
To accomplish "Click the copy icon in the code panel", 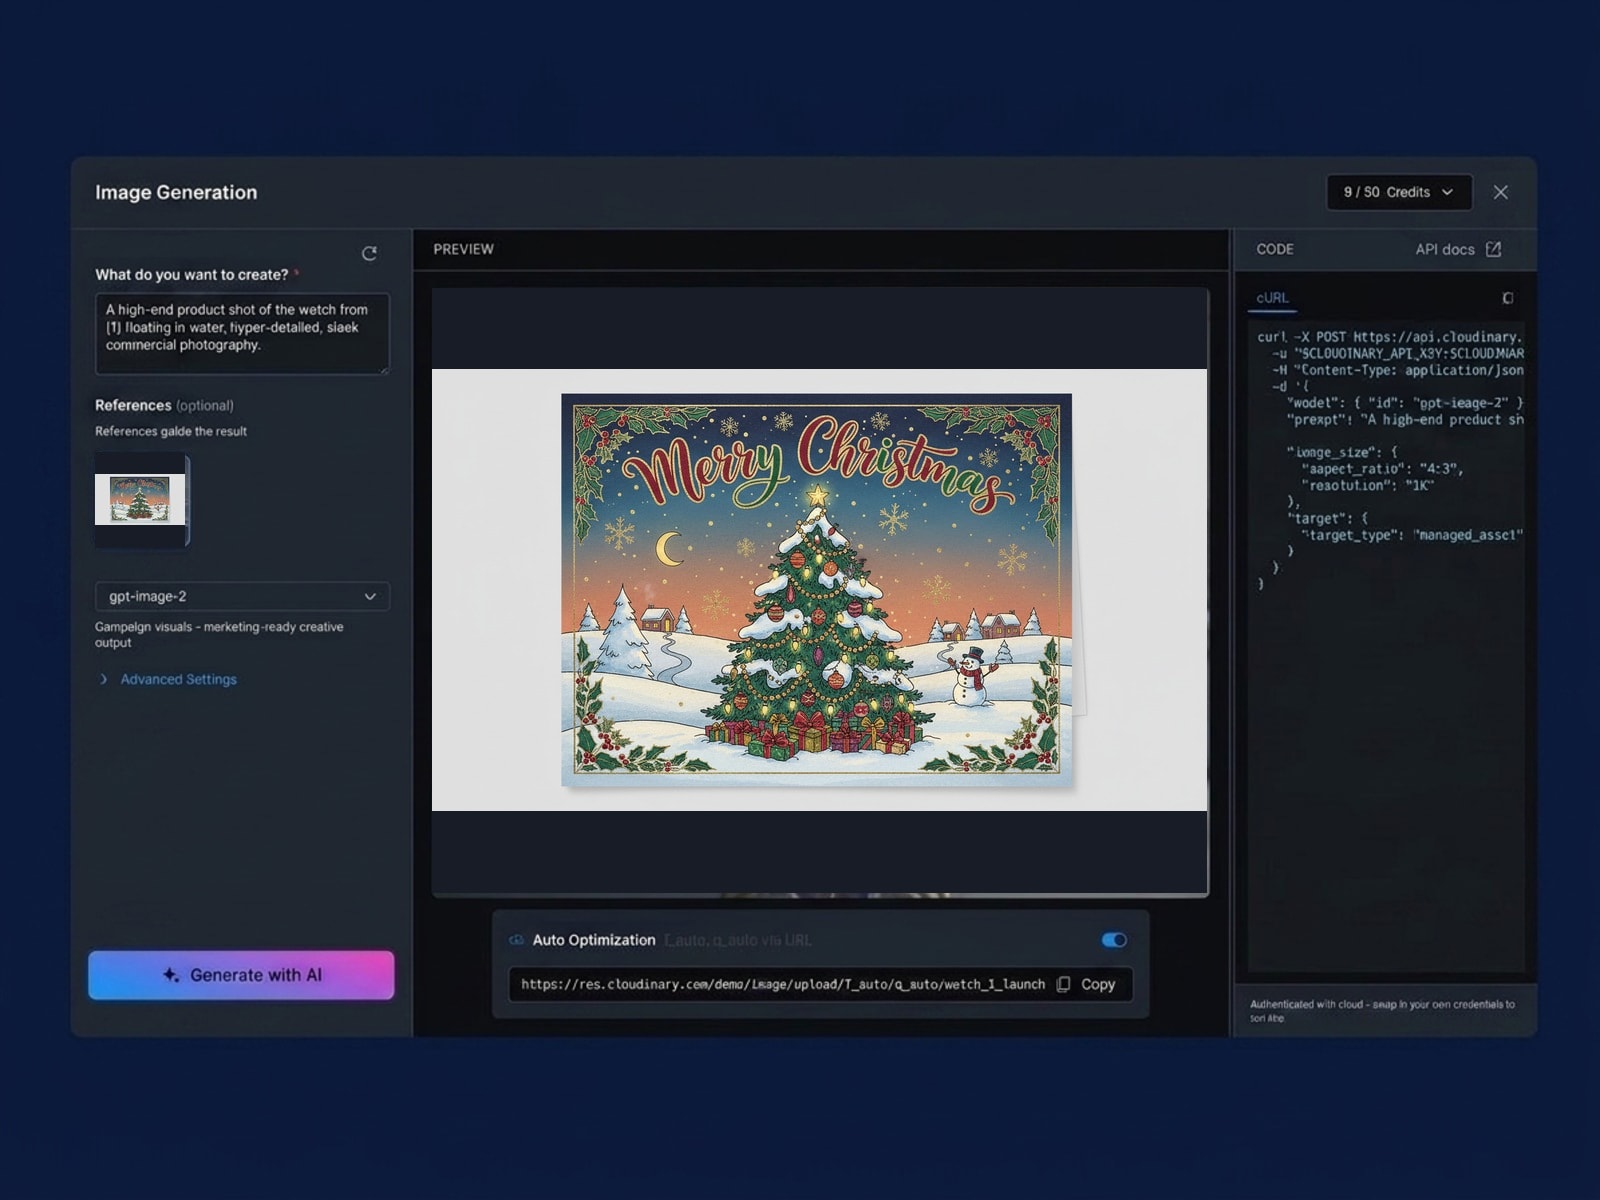I will click(1508, 298).
